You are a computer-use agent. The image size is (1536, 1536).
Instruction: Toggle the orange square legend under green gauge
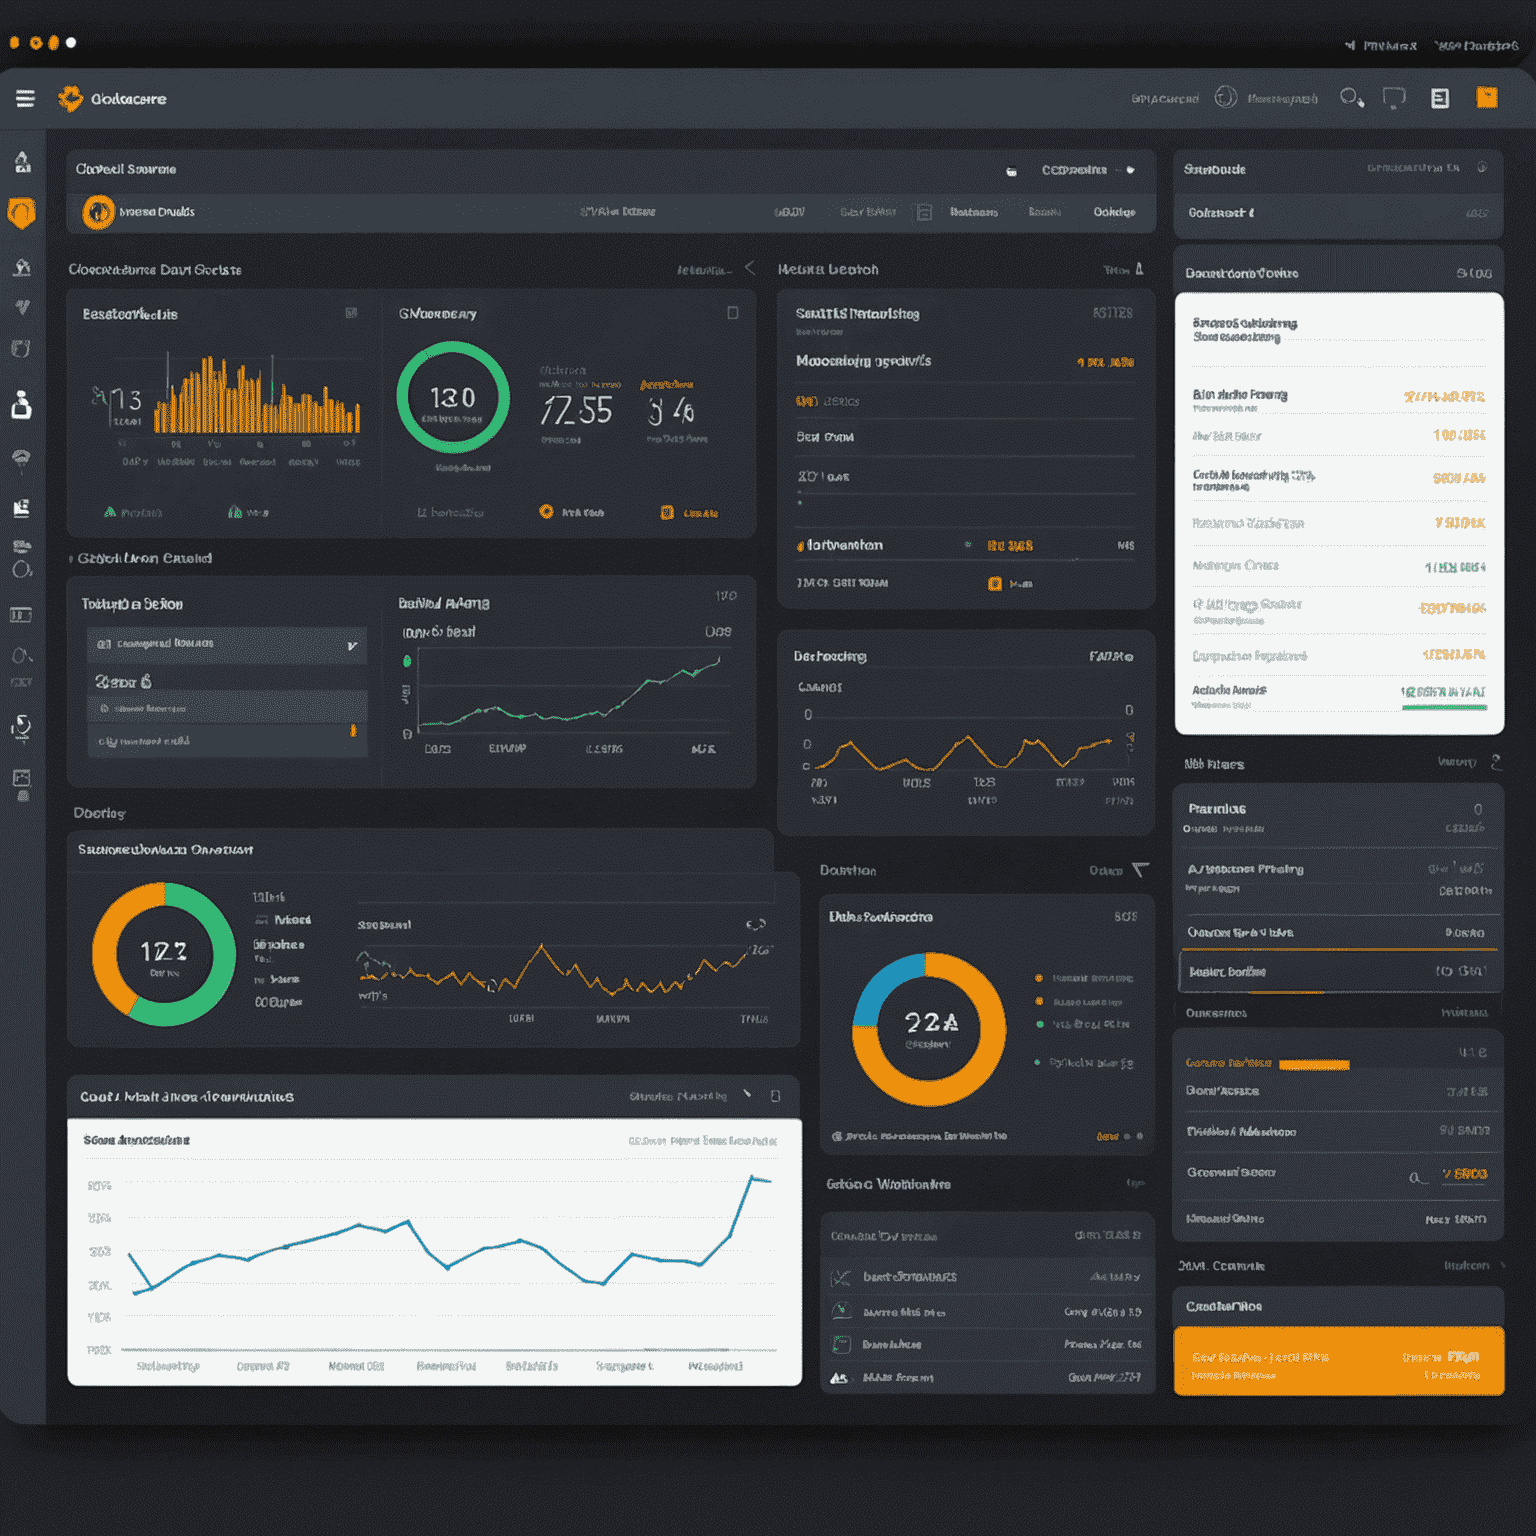click(x=667, y=513)
